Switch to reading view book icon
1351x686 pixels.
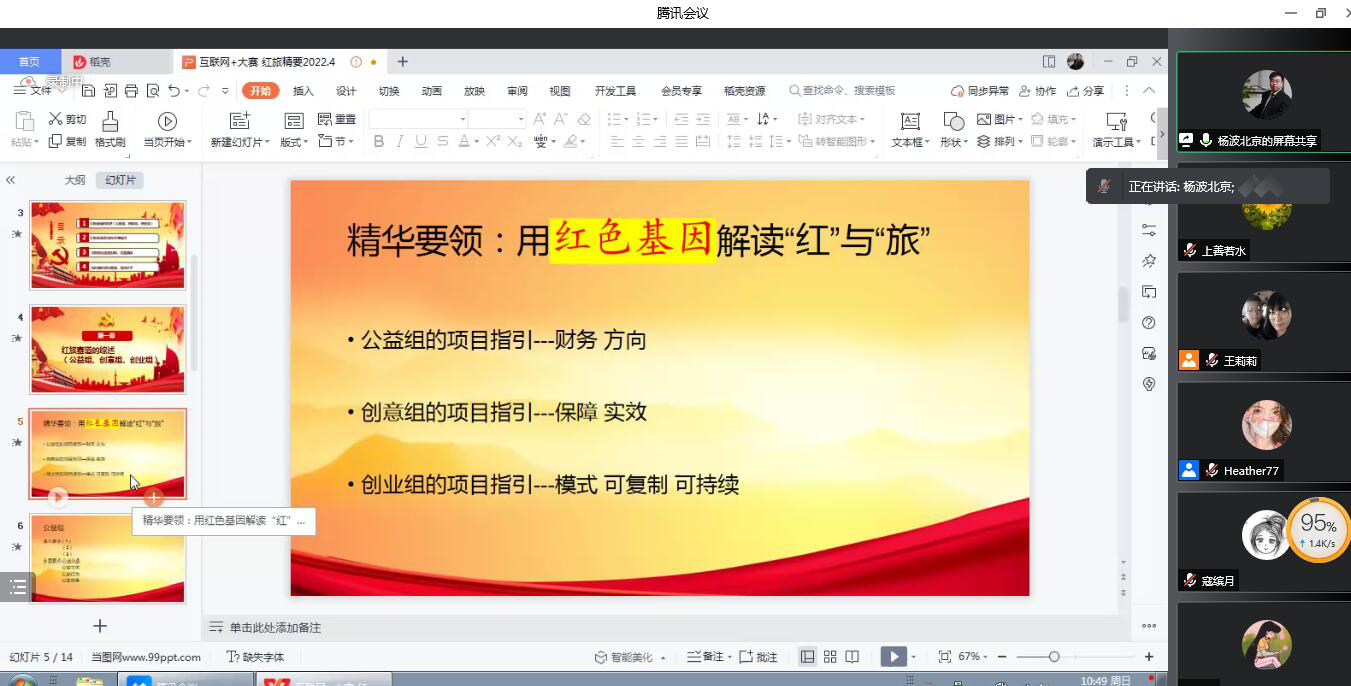click(852, 657)
